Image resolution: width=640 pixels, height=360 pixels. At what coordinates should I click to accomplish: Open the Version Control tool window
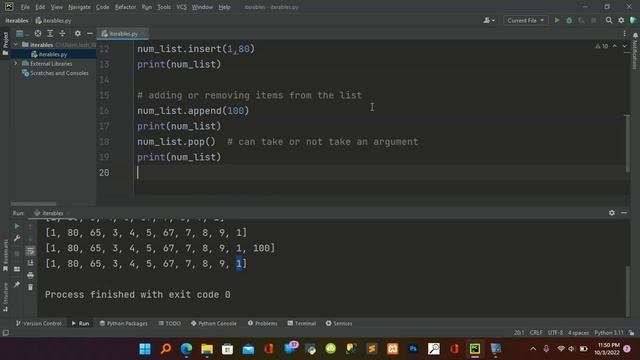38,323
